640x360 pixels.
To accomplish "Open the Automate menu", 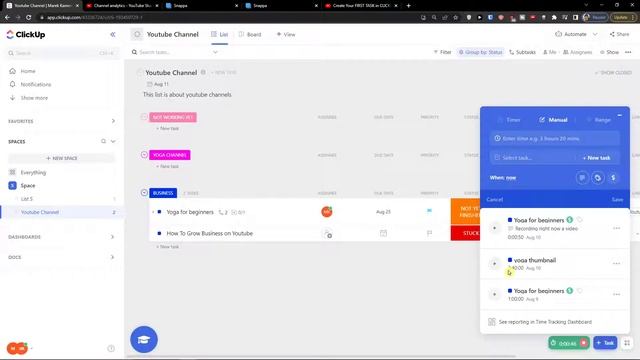I will point(571,34).
